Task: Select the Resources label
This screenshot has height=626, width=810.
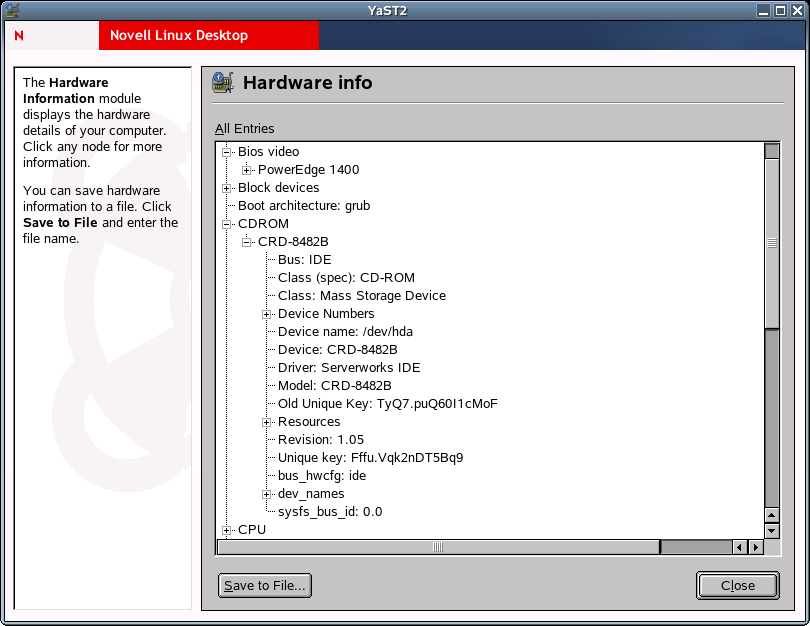Action: click(x=309, y=422)
